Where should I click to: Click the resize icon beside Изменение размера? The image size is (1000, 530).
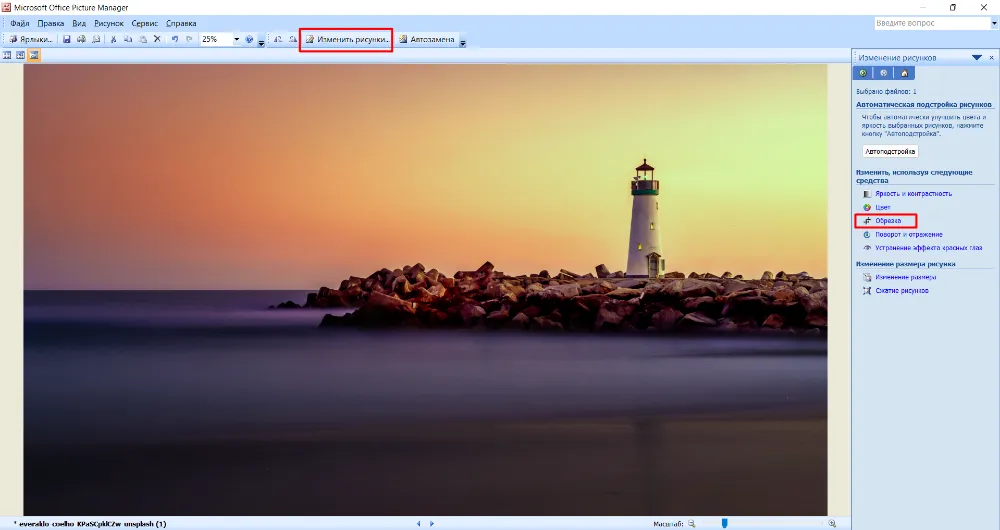pos(867,277)
